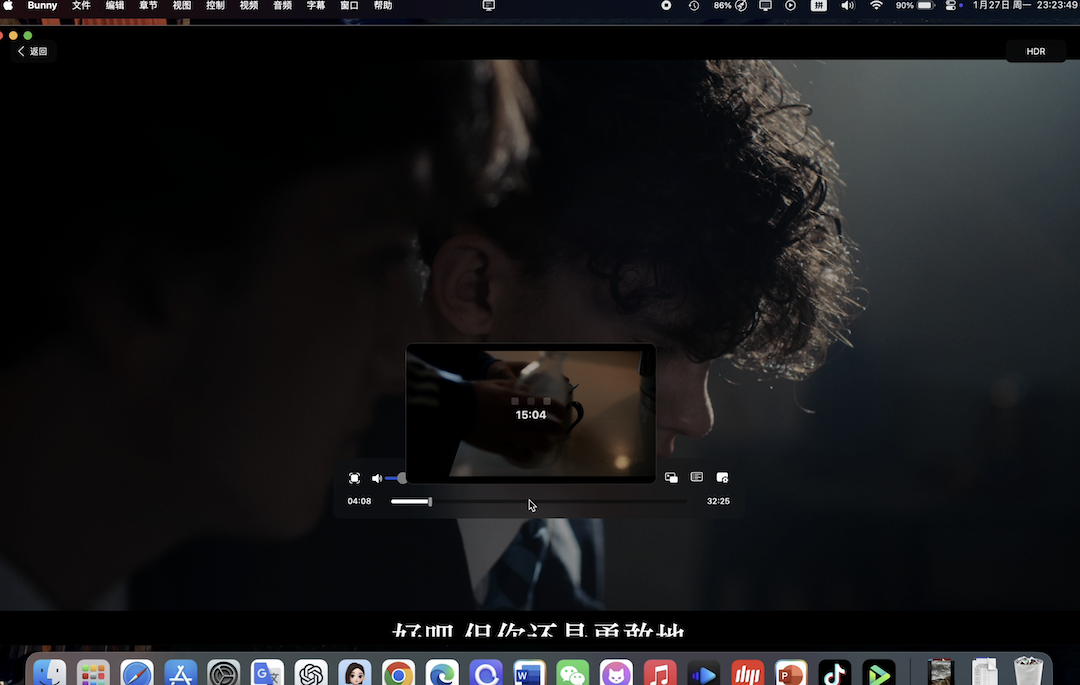Click the elapsed time 04:08
This screenshot has height=685, width=1080.
[x=359, y=501]
